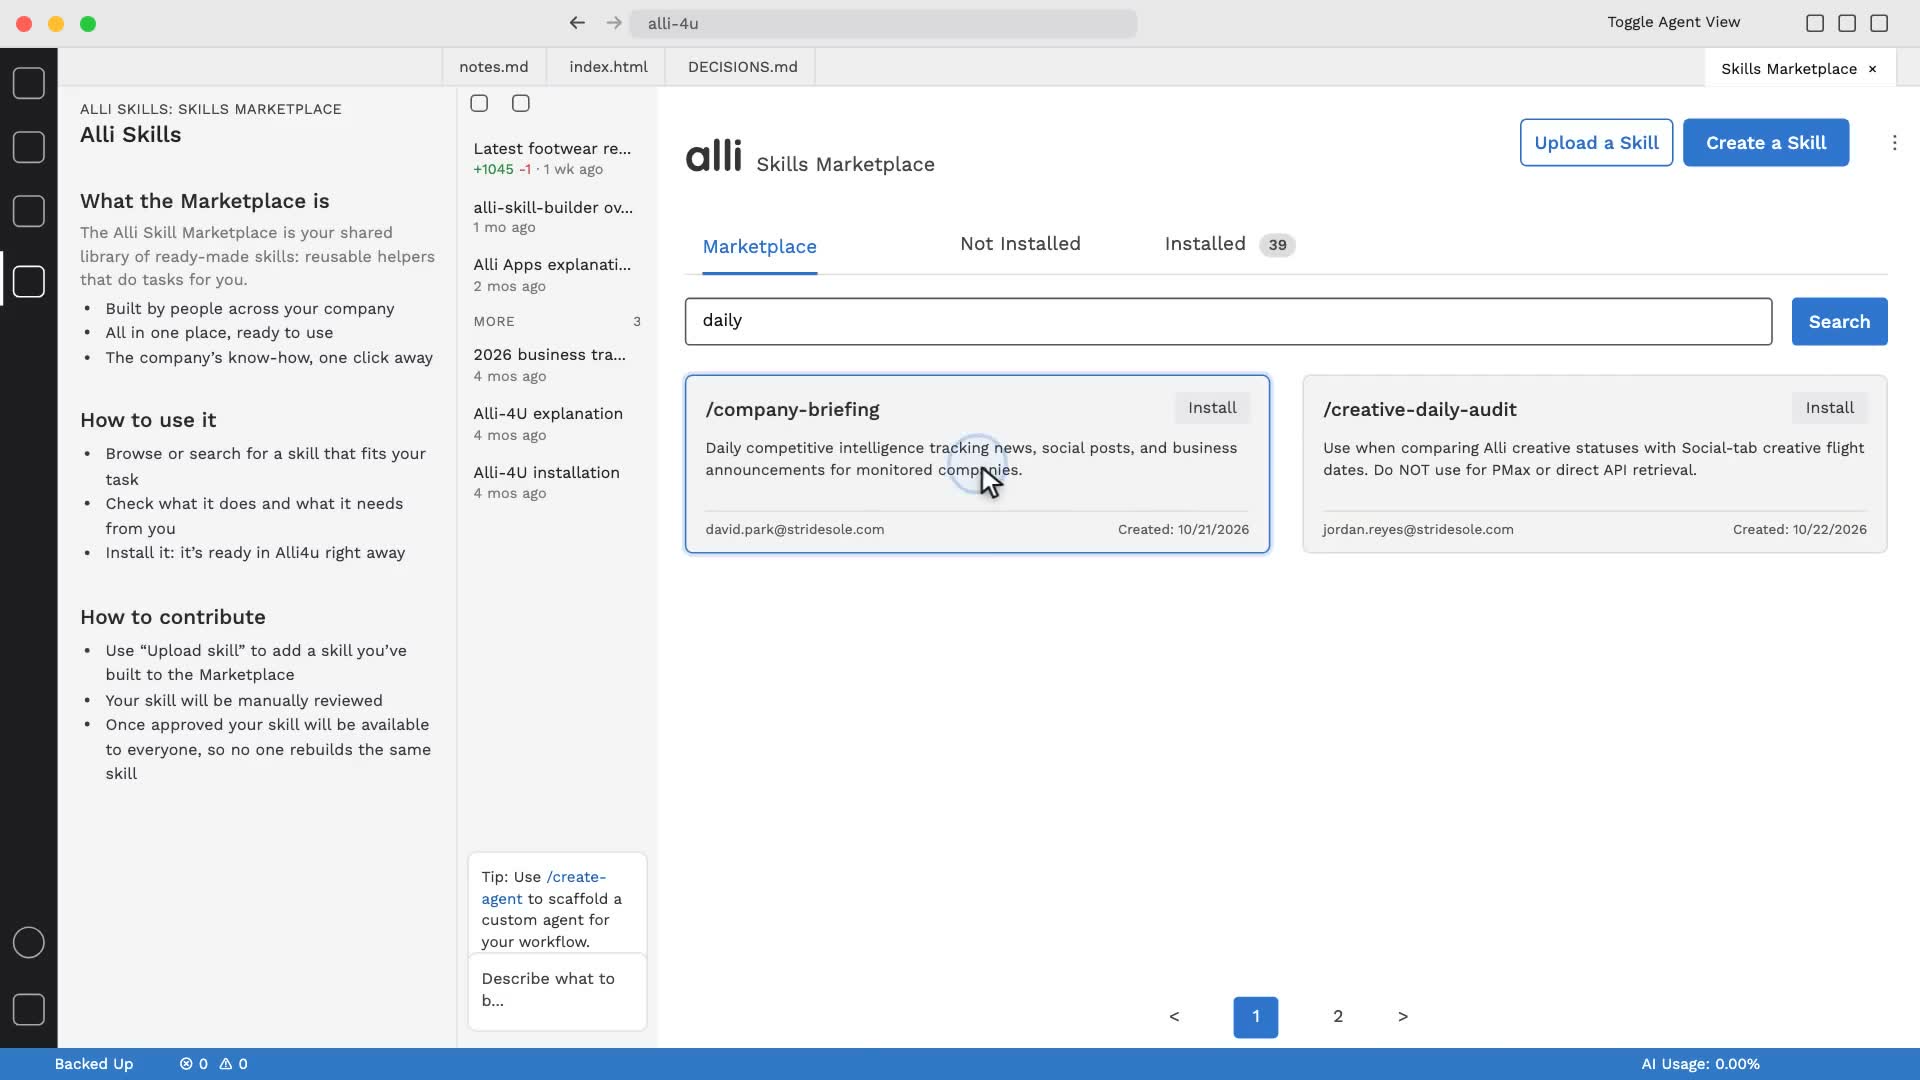
Task: Click the AI Usage status entry
Action: tap(1700, 1064)
